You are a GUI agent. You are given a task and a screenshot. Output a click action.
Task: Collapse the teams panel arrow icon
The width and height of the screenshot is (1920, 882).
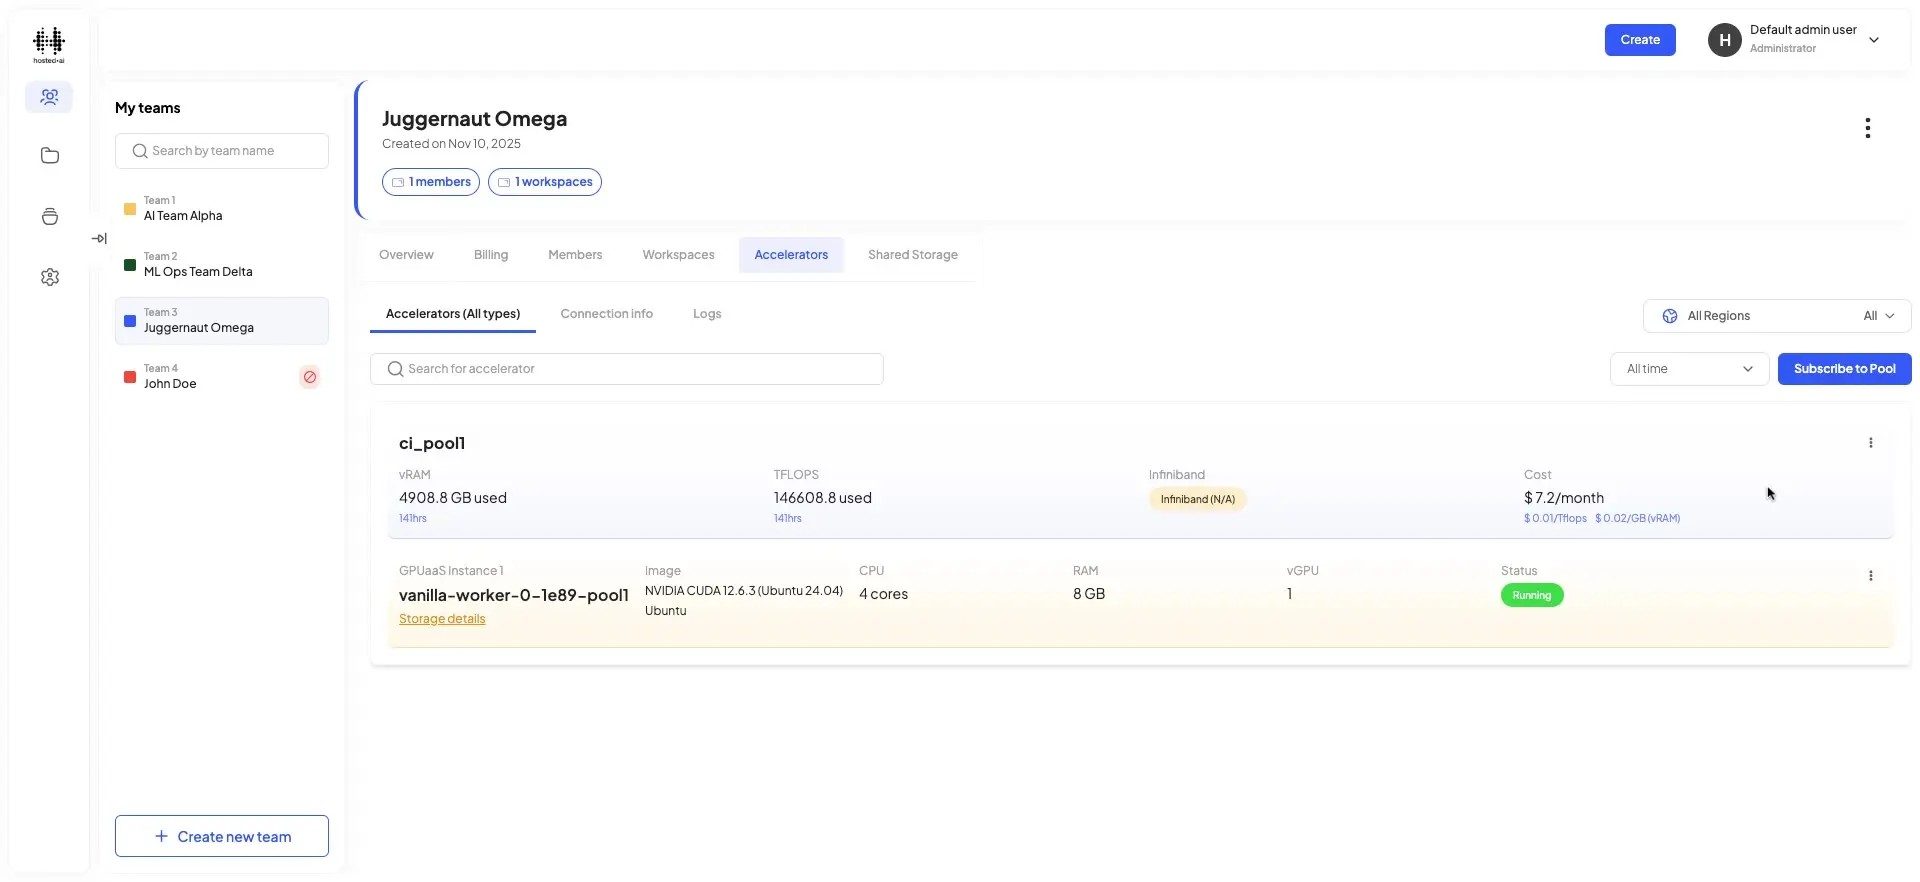pos(99,238)
